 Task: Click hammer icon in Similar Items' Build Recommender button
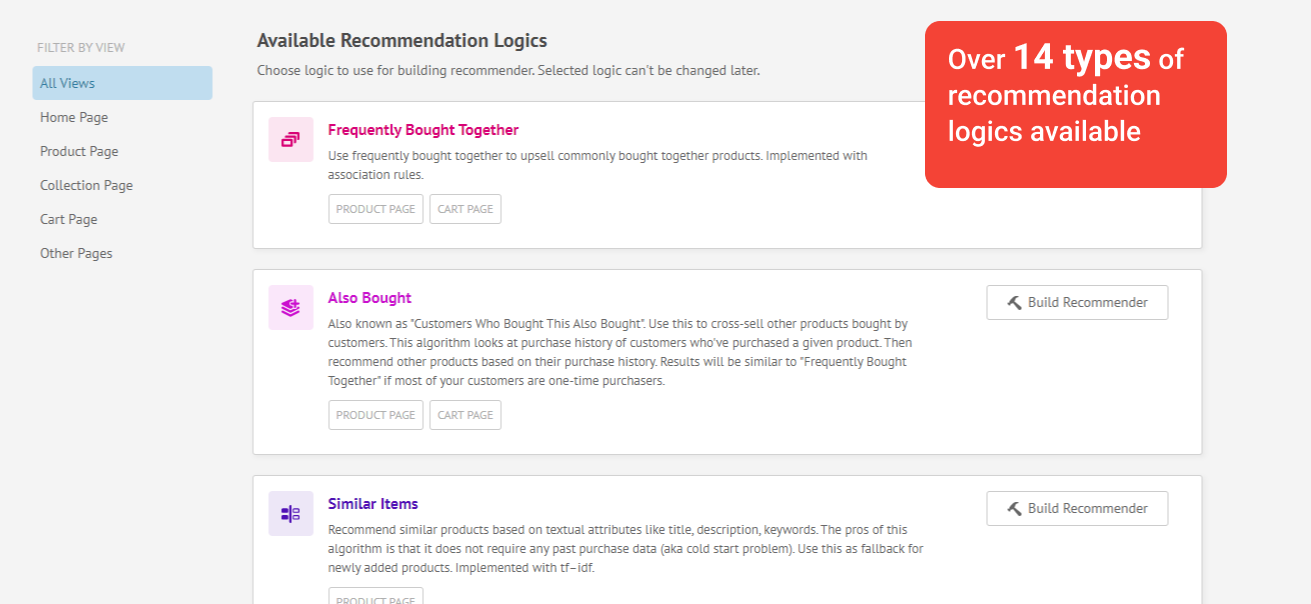pos(1014,509)
